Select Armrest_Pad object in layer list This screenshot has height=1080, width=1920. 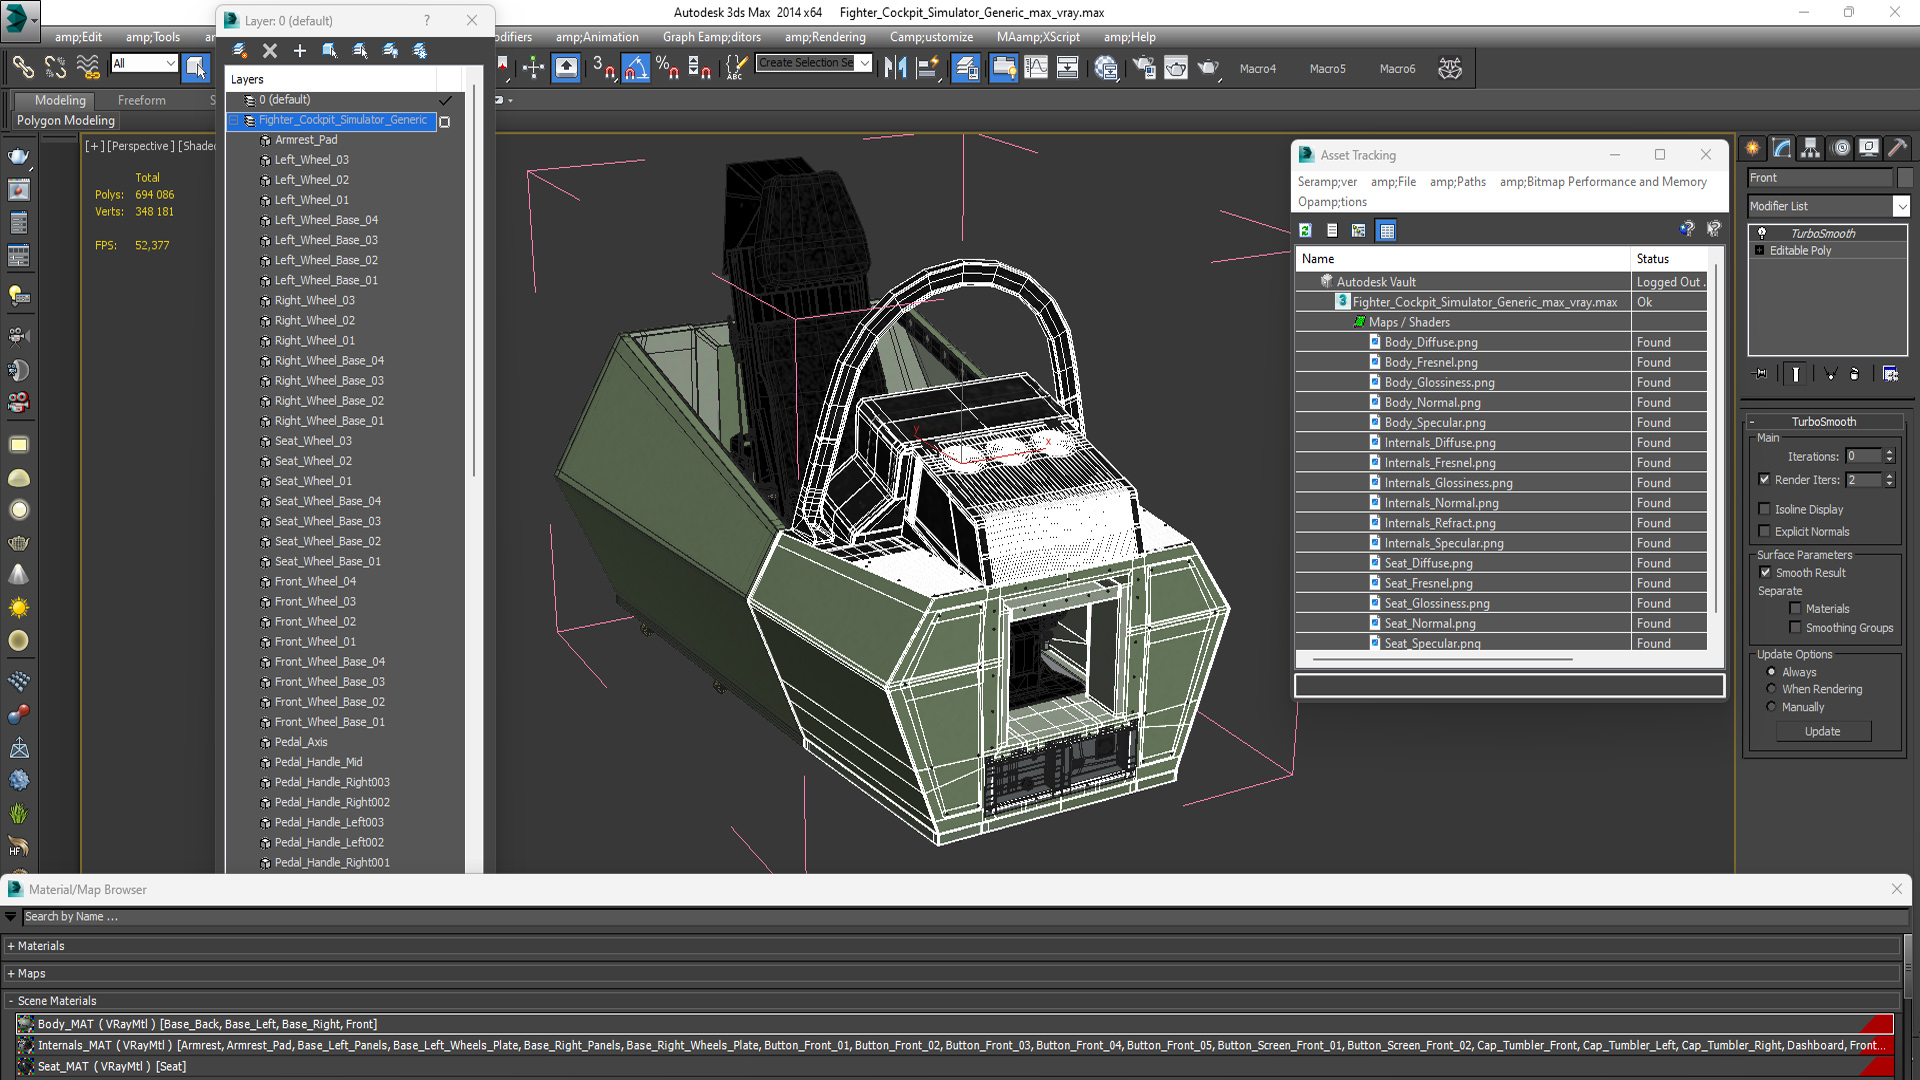pyautogui.click(x=305, y=140)
